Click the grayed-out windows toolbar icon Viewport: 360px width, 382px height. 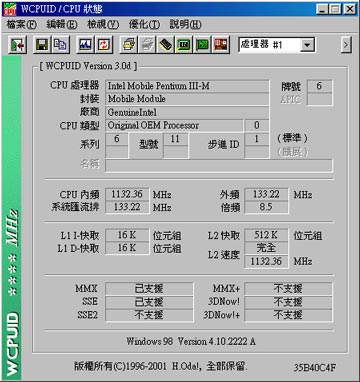point(147,45)
